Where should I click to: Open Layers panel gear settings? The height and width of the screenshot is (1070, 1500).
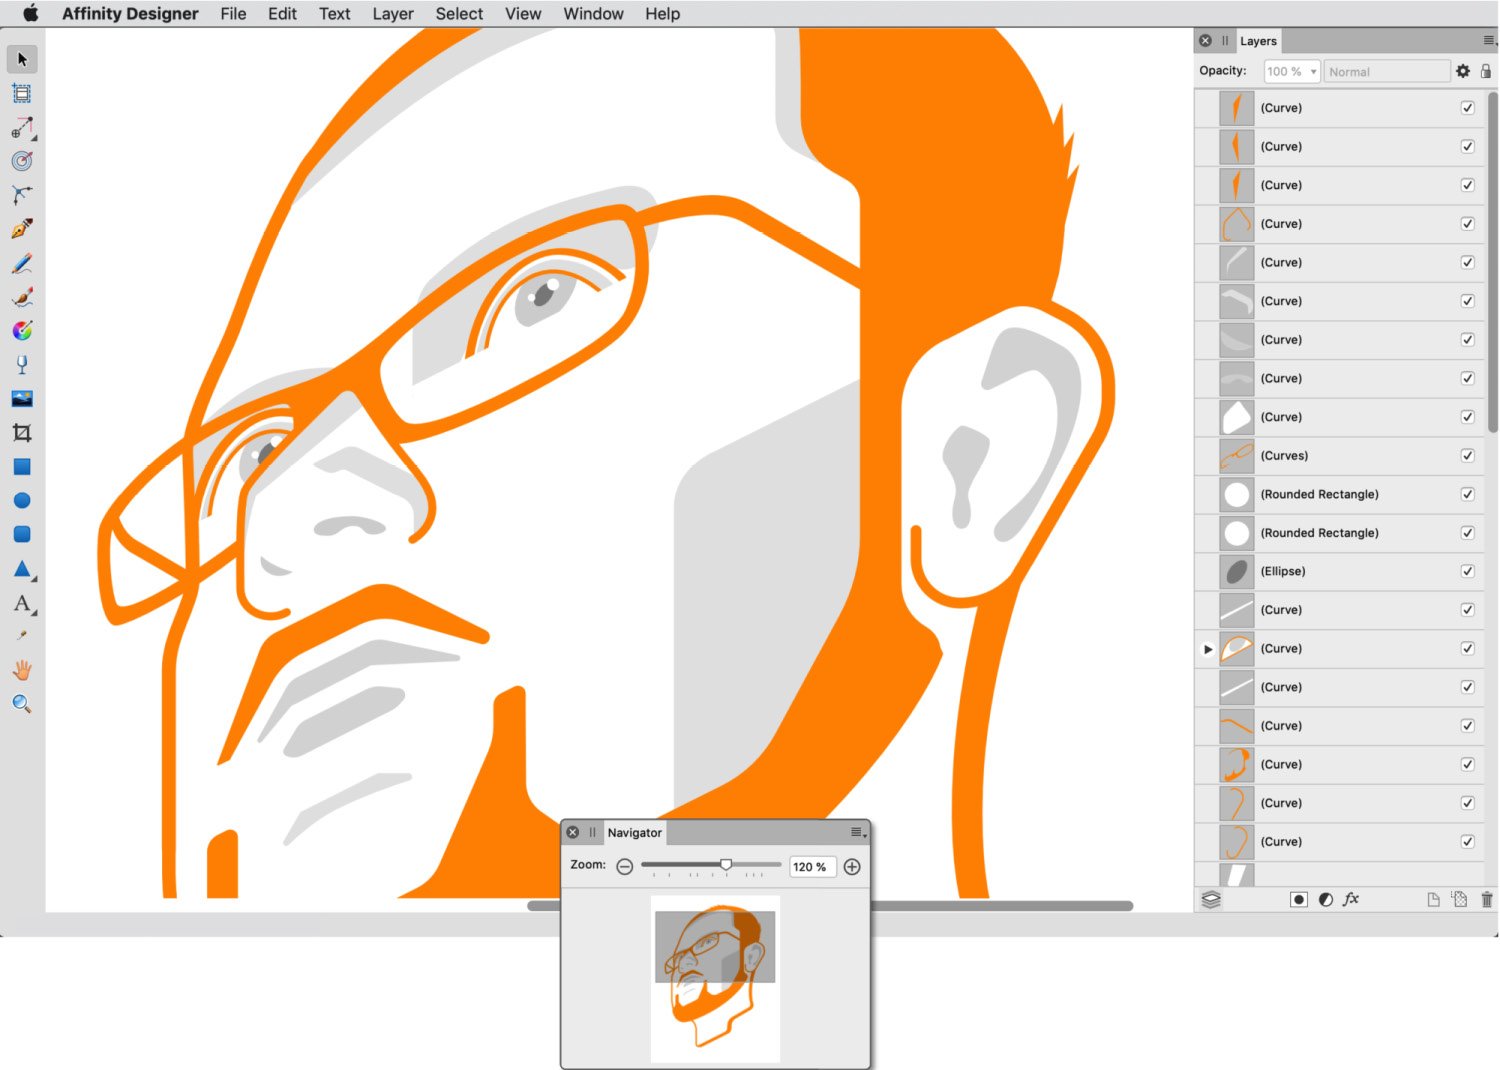(1463, 71)
